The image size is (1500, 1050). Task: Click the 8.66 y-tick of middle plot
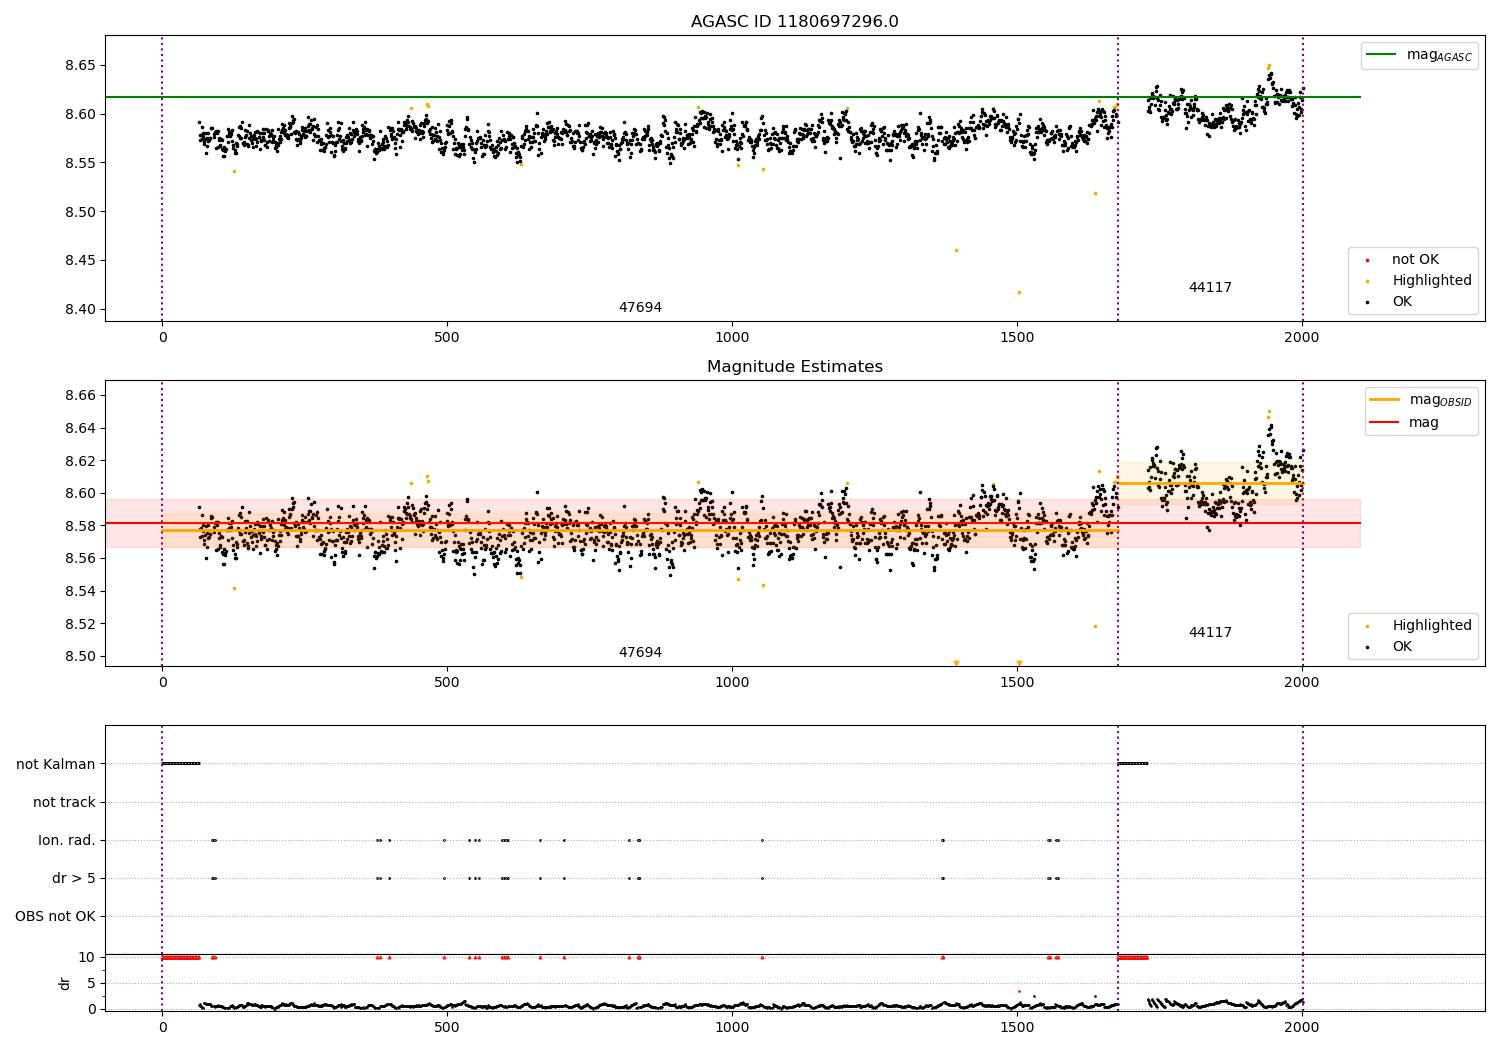point(80,396)
